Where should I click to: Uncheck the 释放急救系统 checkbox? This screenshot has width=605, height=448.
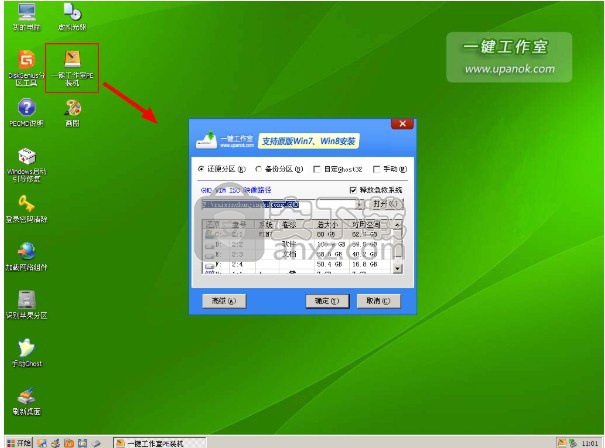click(x=353, y=190)
